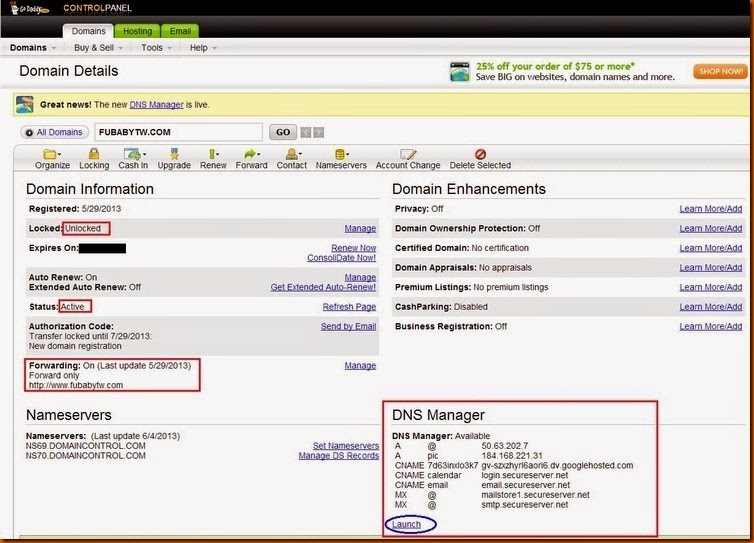Click the NS69.DOMAINCONTROL.COM nameserver text
This screenshot has width=754, height=543.
coord(86,446)
